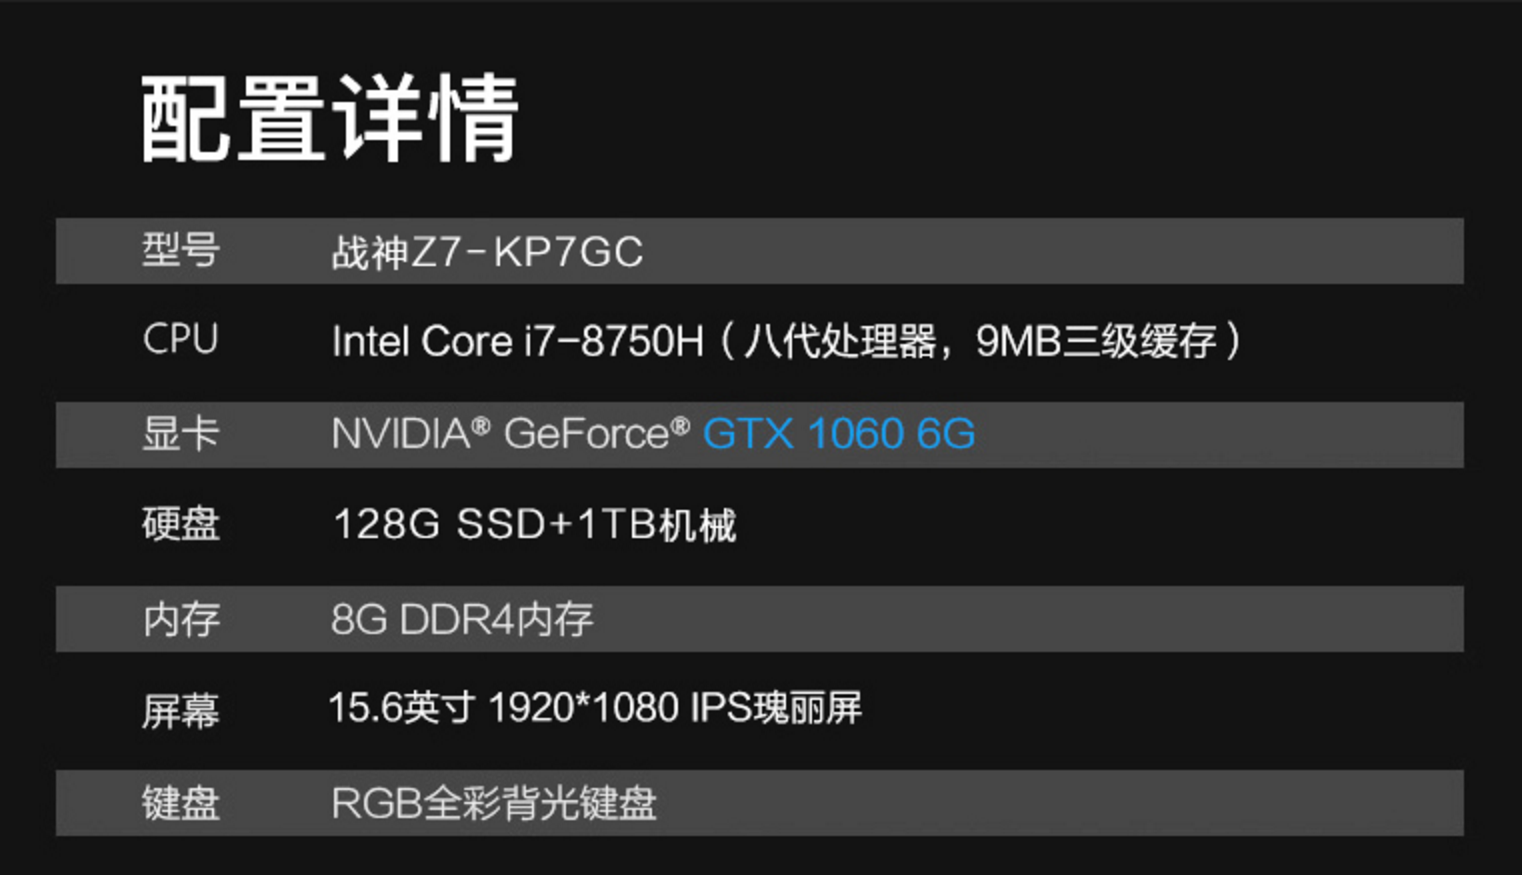This screenshot has height=875, width=1522.
Task: Click the NVIDIA GeForce text
Action: tap(510, 434)
